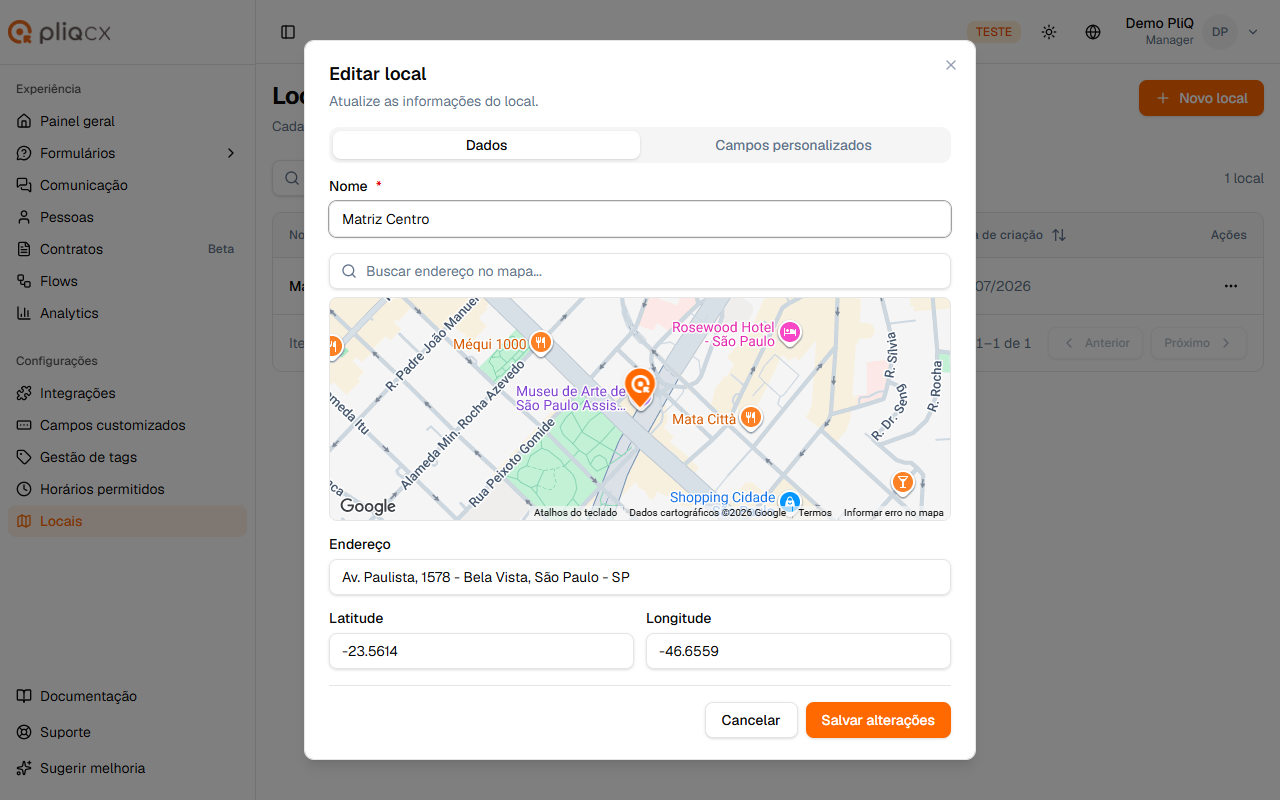Image resolution: width=1280 pixels, height=800 pixels.
Task: Go to Painel geral in sidebar
Action: tap(127, 121)
